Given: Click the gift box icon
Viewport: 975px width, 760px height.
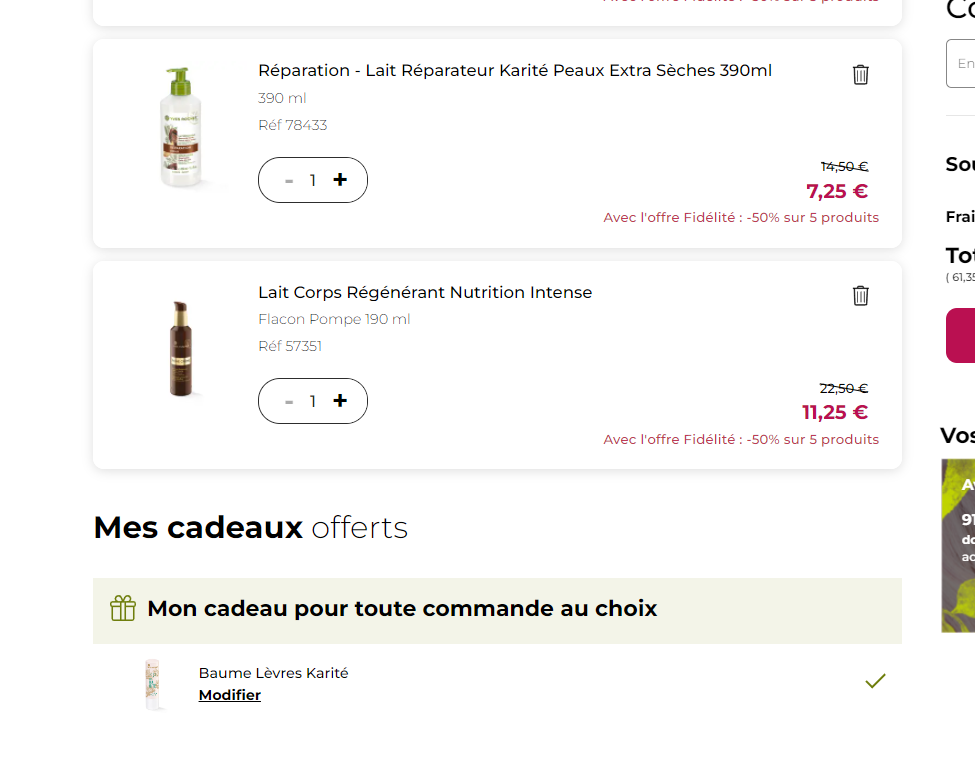Looking at the screenshot, I should [x=123, y=608].
